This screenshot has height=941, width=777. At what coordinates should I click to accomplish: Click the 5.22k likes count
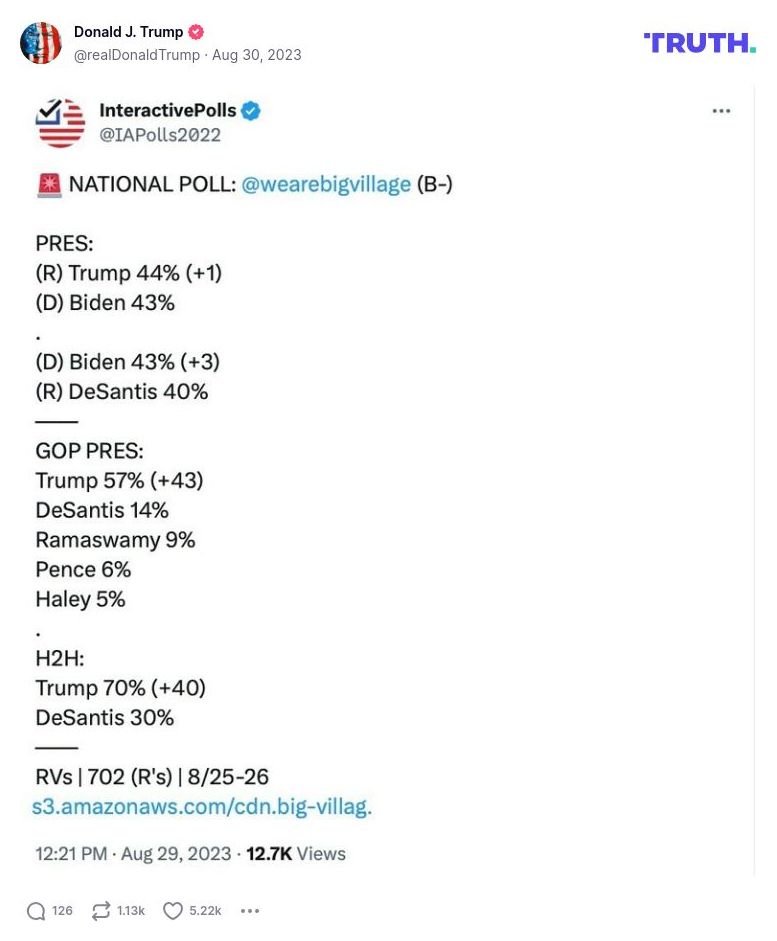click(205, 911)
